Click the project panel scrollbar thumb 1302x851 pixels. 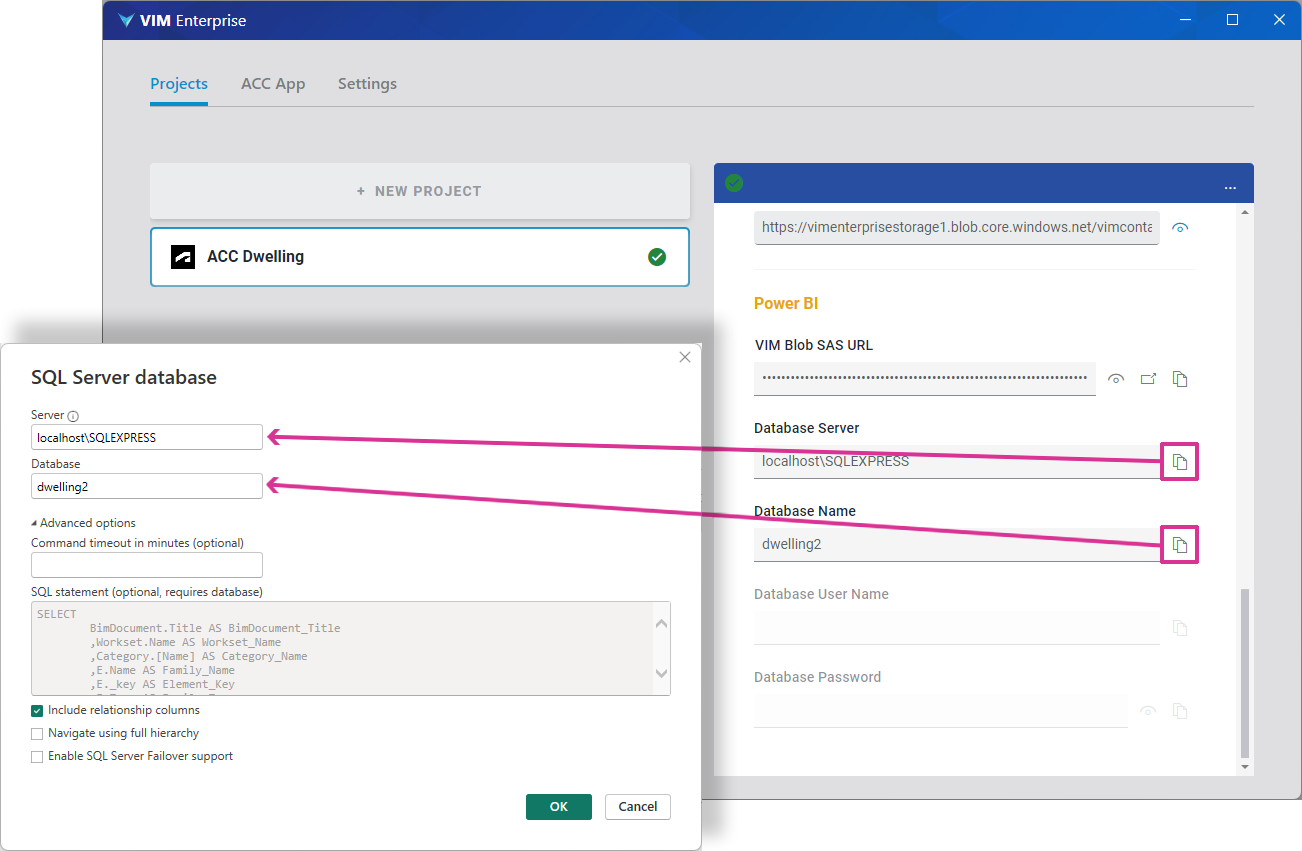(x=1245, y=672)
